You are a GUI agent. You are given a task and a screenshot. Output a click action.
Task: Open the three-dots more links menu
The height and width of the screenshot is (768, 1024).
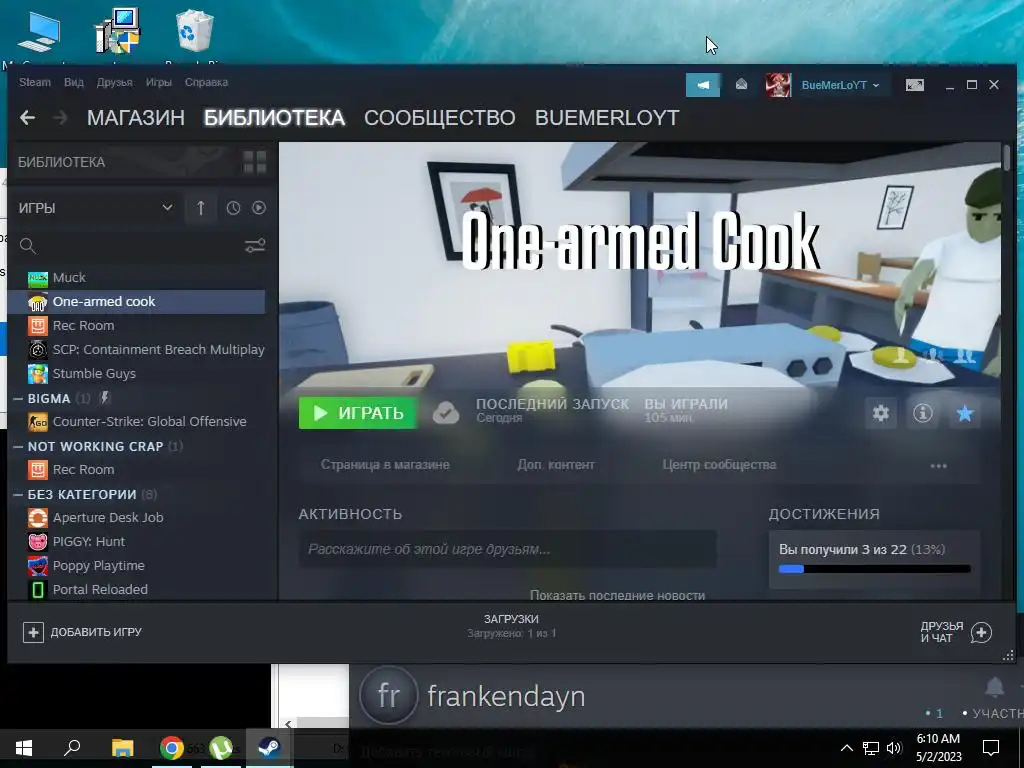coord(938,466)
